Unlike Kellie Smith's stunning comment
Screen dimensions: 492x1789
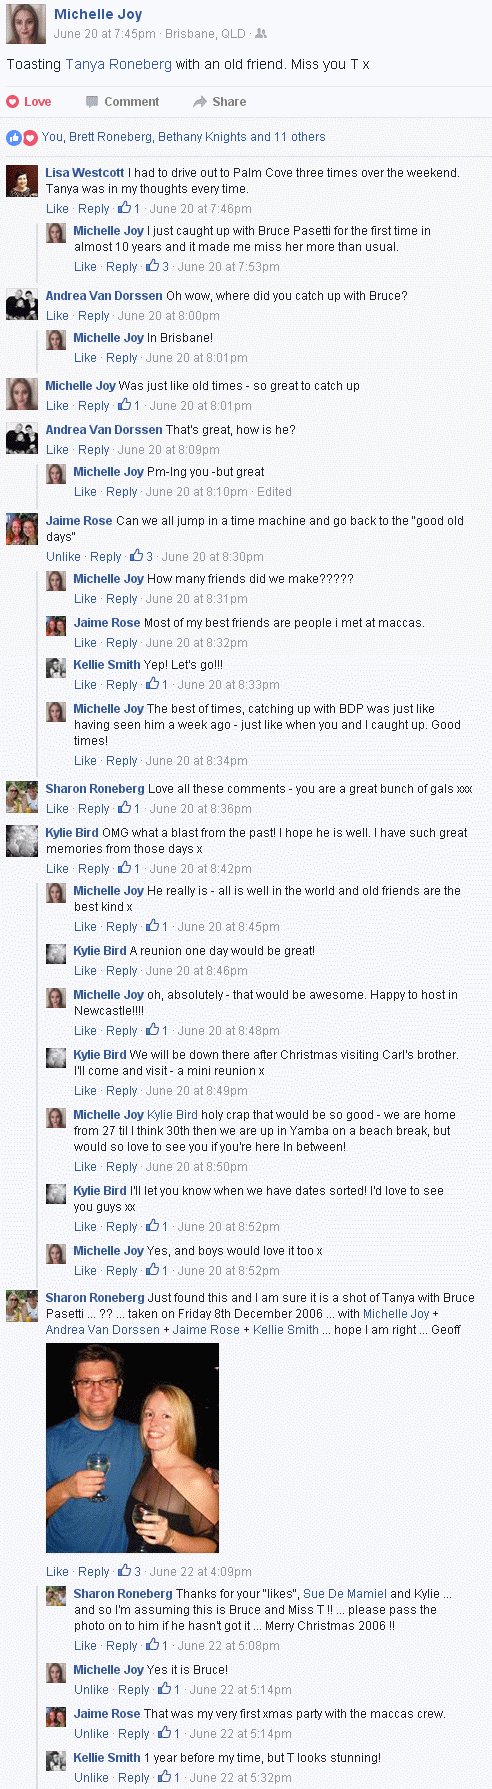91,1778
